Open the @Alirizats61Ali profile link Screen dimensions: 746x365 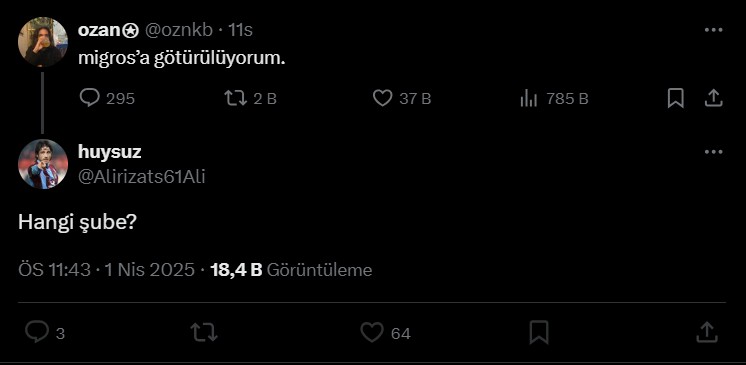141,177
